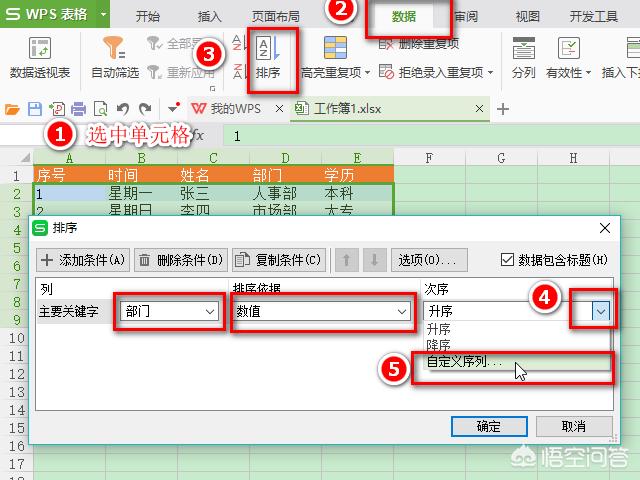
Task: Click 添加条件(A) in sort dialog
Action: pyautogui.click(x=83, y=260)
